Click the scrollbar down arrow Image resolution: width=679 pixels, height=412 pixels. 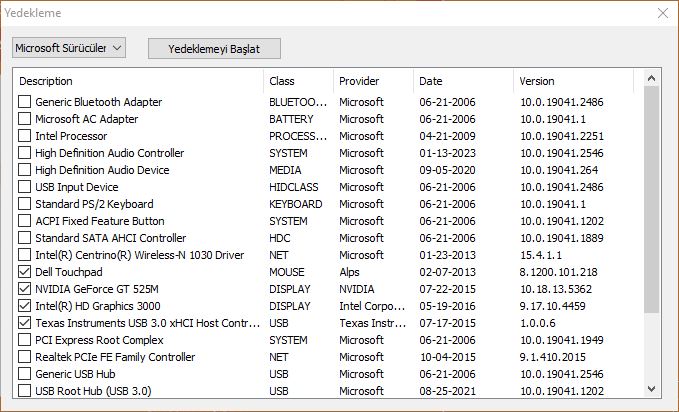pyautogui.click(x=651, y=389)
